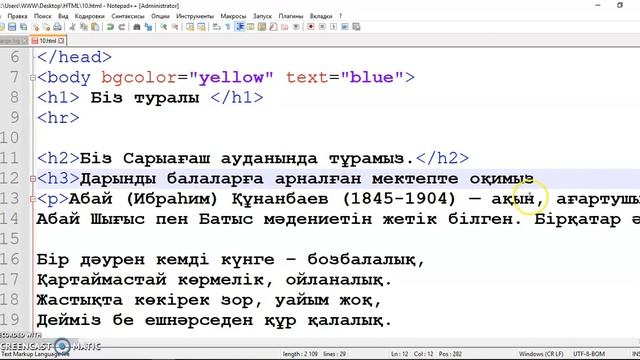Click the "yellow" bgcolor value

(x=231, y=77)
